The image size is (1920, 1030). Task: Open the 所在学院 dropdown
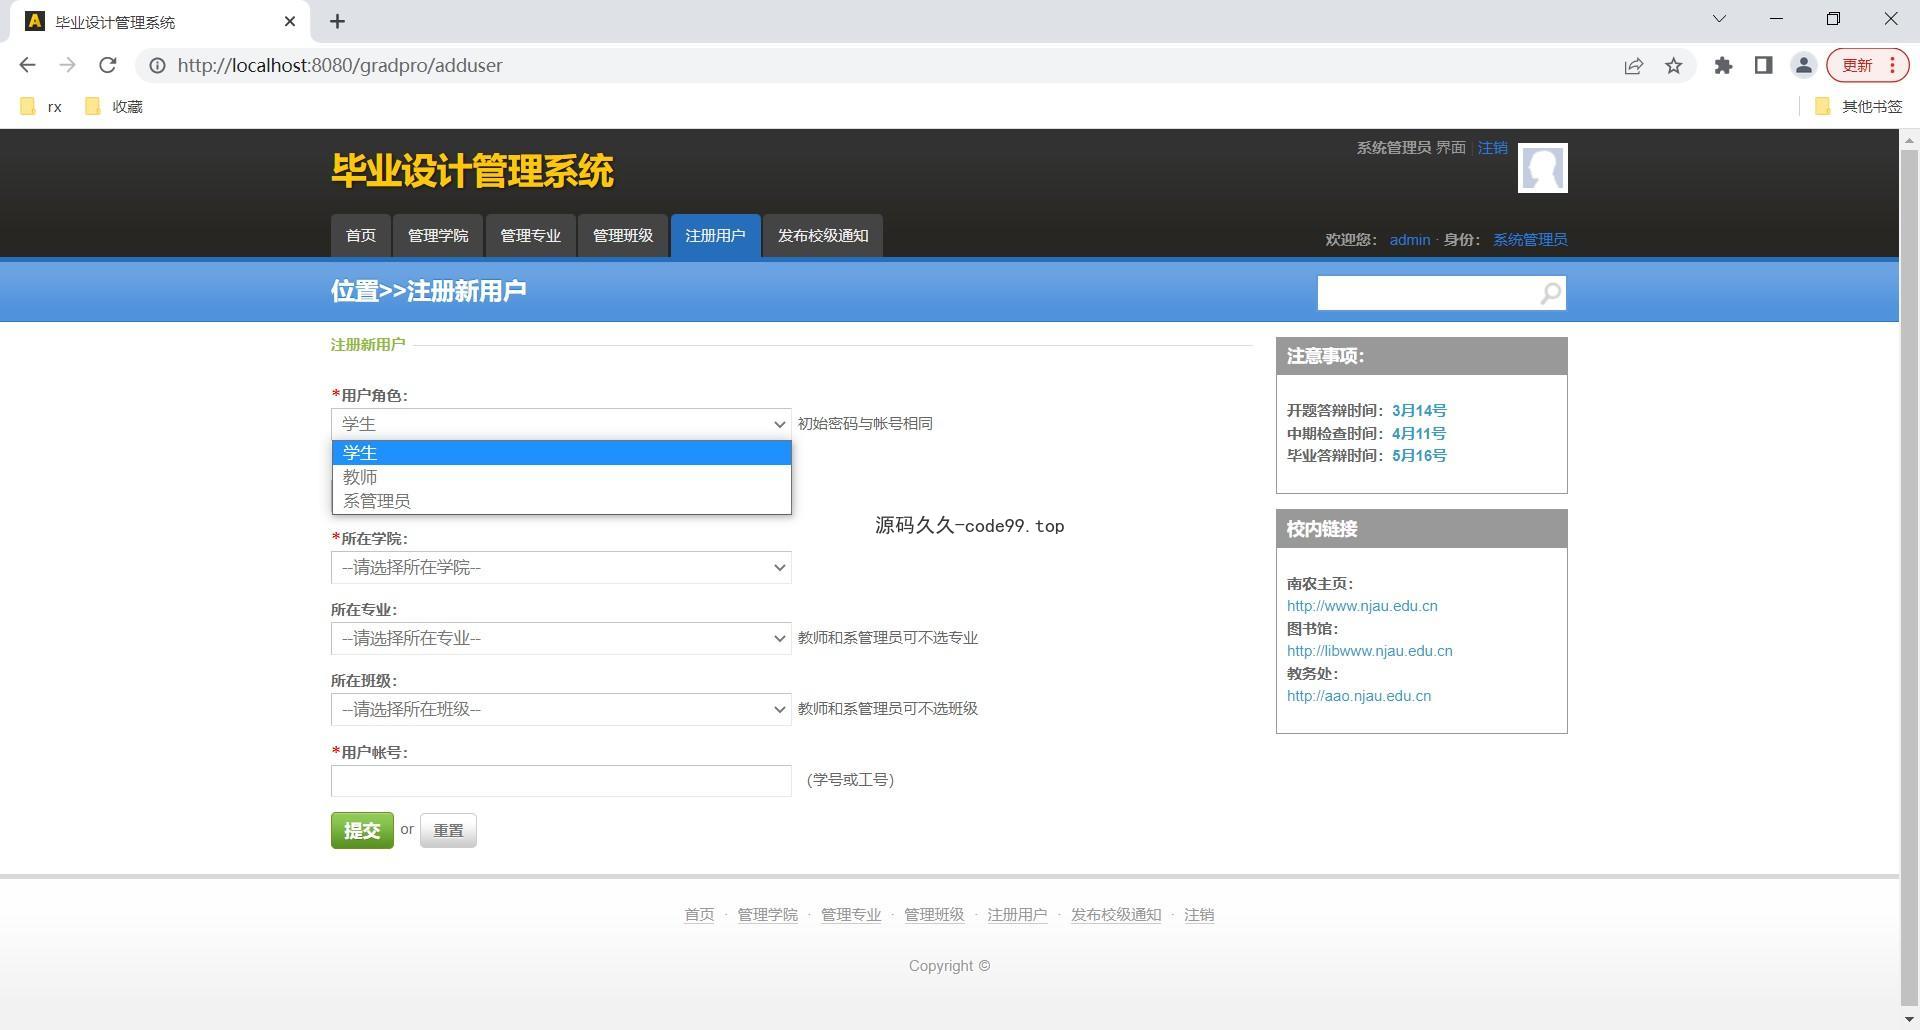(561, 567)
